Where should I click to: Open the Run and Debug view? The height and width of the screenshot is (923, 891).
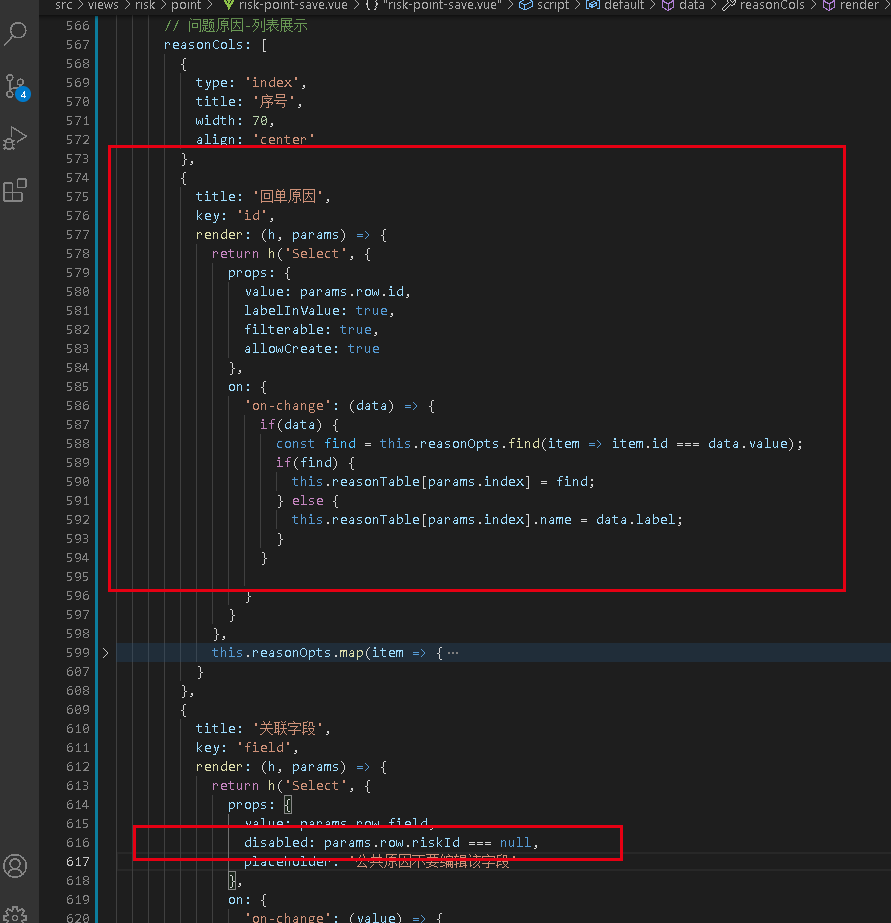coord(15,138)
